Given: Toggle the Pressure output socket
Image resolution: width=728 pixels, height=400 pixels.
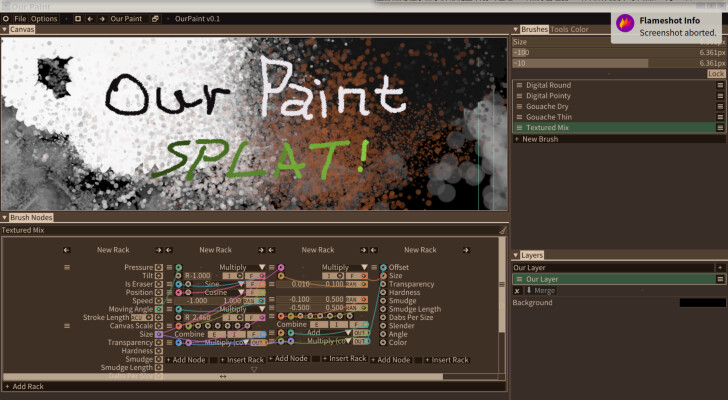Looking at the screenshot, I should pos(159,267).
